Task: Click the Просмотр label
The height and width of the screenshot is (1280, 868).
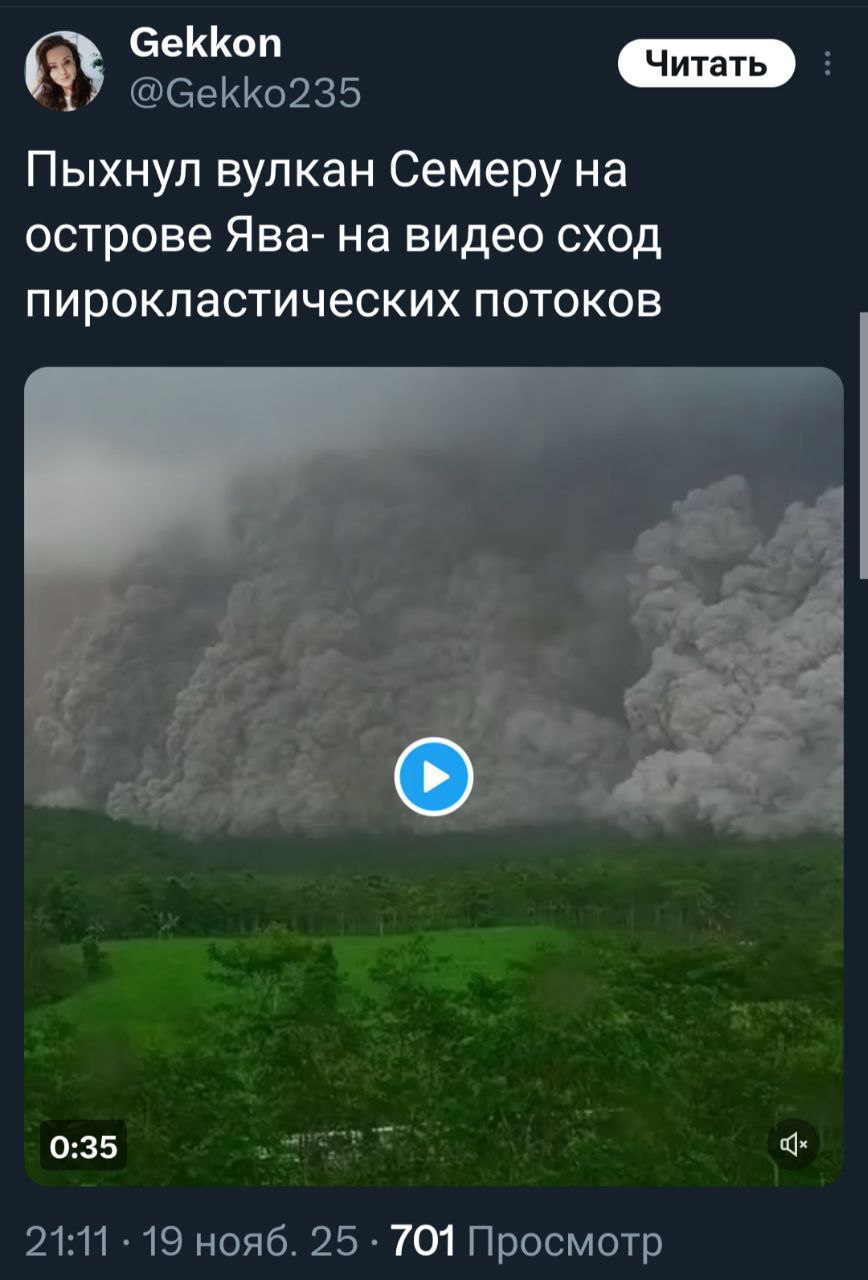Action: click(565, 1242)
